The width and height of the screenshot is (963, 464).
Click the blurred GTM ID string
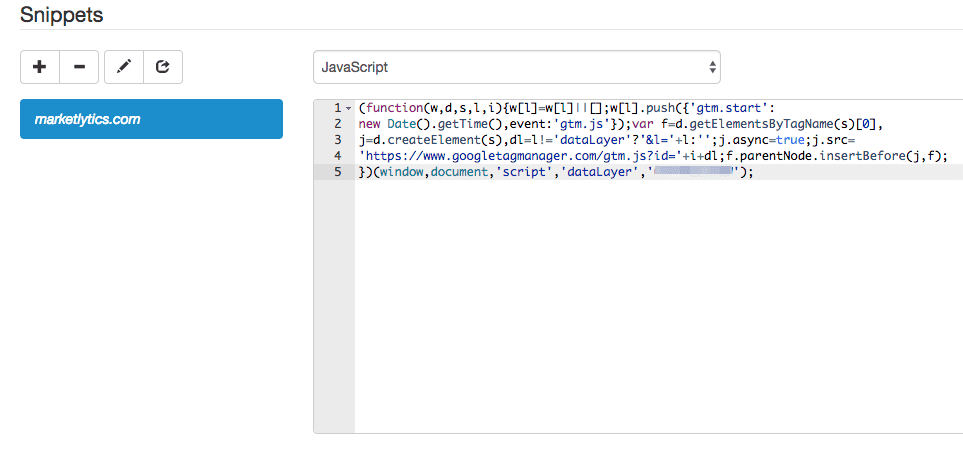tap(693, 172)
